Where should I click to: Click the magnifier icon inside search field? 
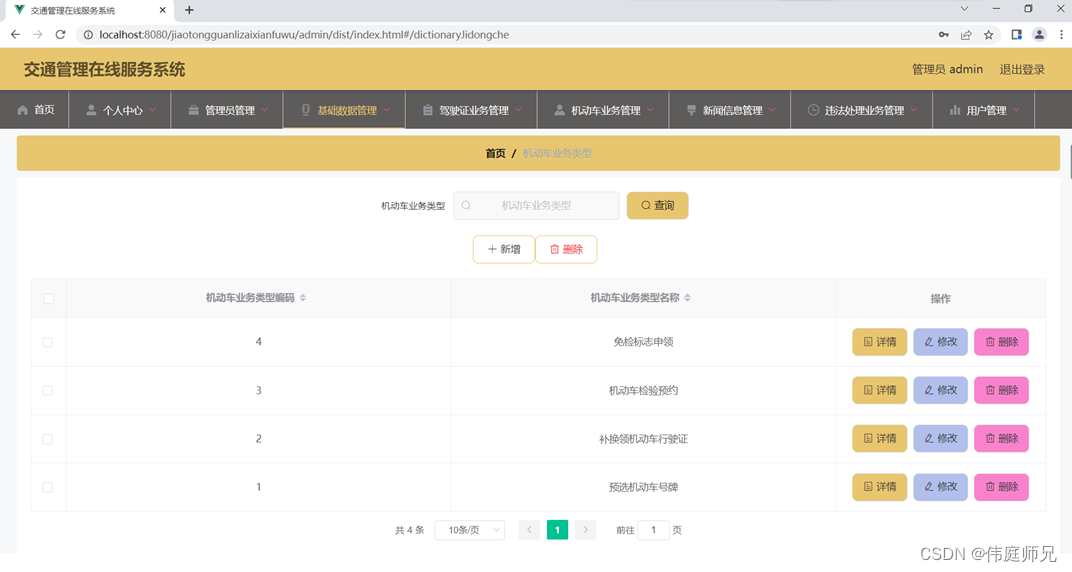466,206
